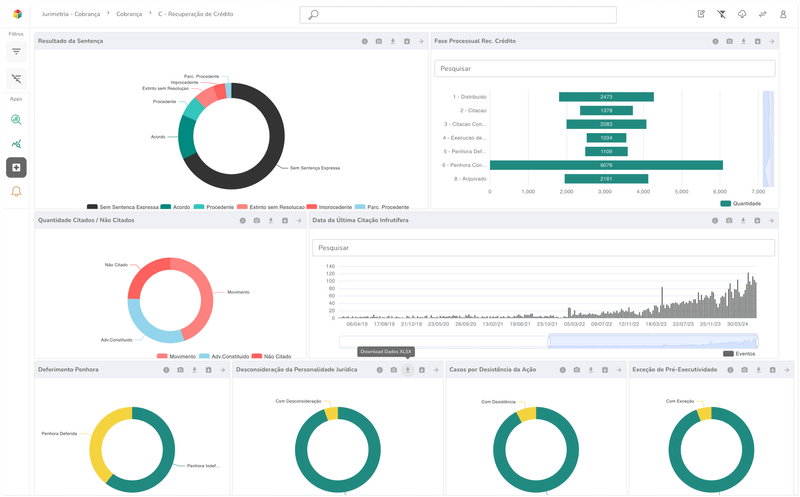Go to Jurimetria - Cobrança breadcrumb
This screenshot has height=497, width=800.
click(70, 14)
